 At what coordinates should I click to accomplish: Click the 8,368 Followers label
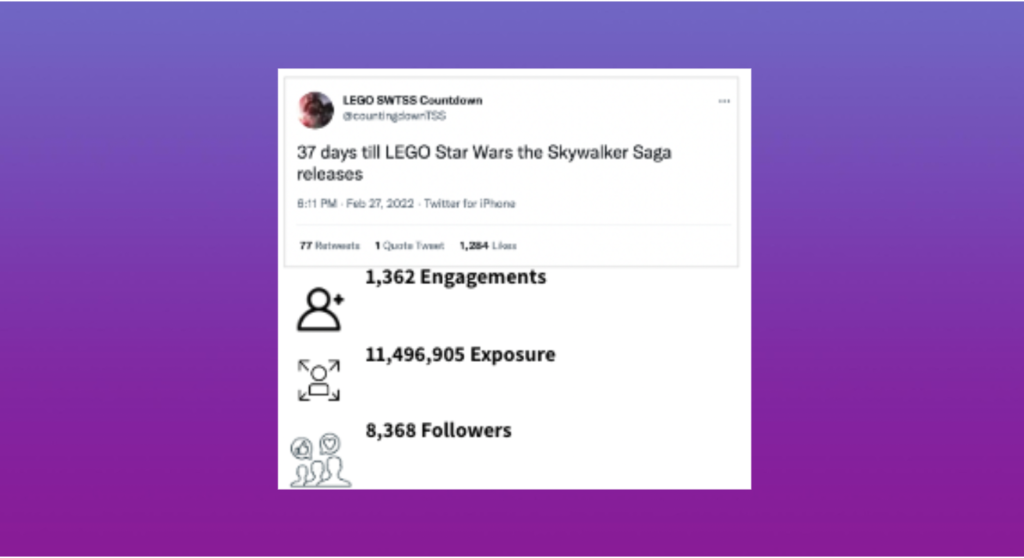pyautogui.click(x=438, y=431)
